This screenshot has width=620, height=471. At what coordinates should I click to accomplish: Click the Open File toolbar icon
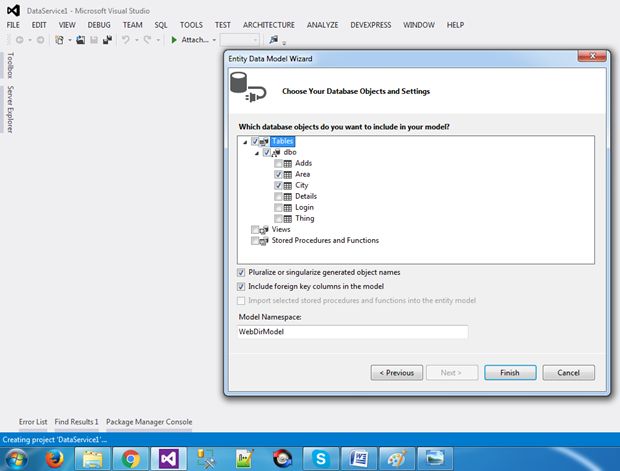pos(80,40)
